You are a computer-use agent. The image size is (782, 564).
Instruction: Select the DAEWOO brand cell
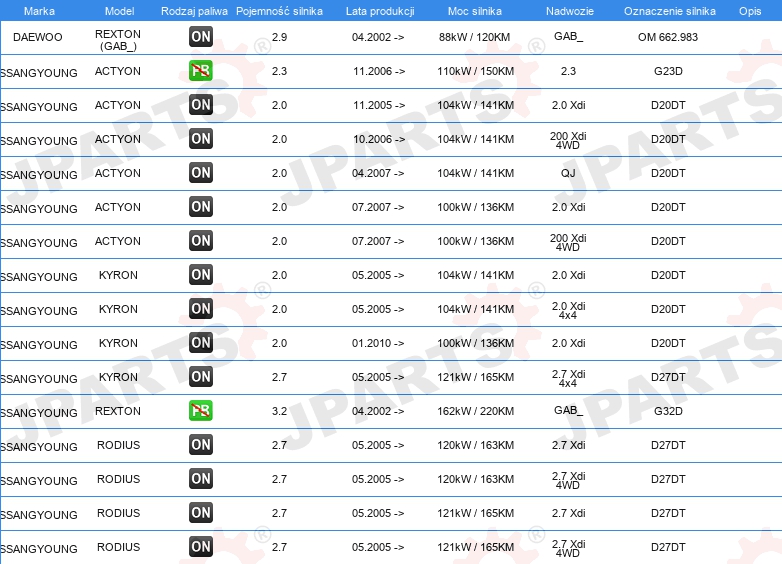pyautogui.click(x=37, y=37)
